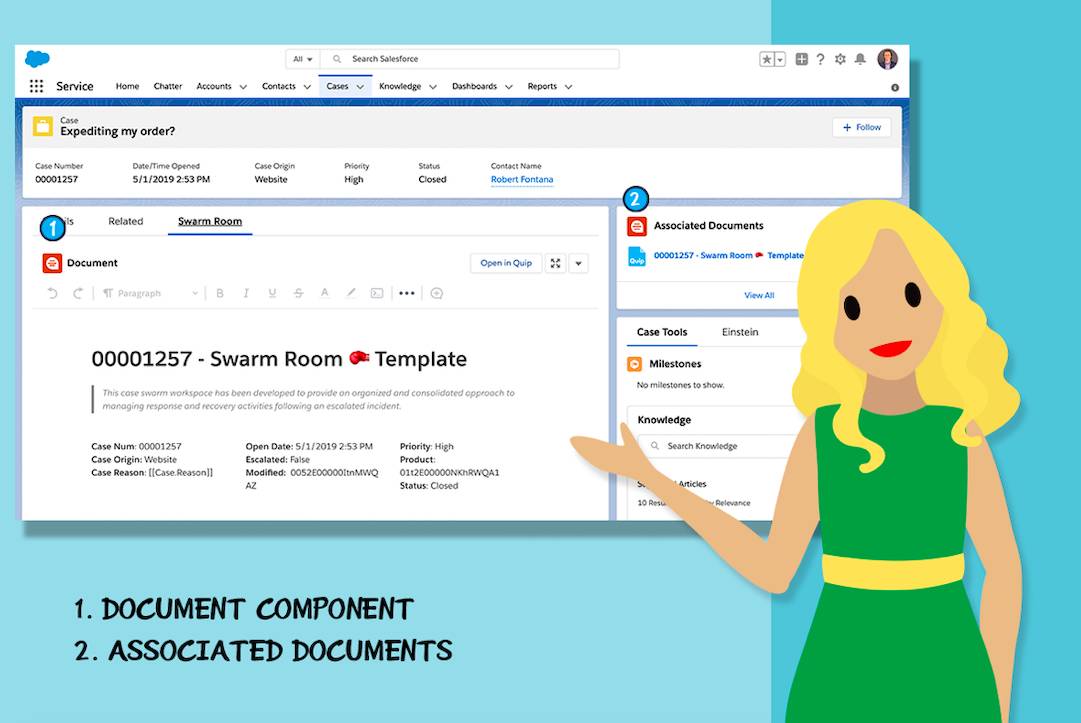This screenshot has width=1081, height=723.
Task: Go to the Home tab
Action: pos(127,86)
